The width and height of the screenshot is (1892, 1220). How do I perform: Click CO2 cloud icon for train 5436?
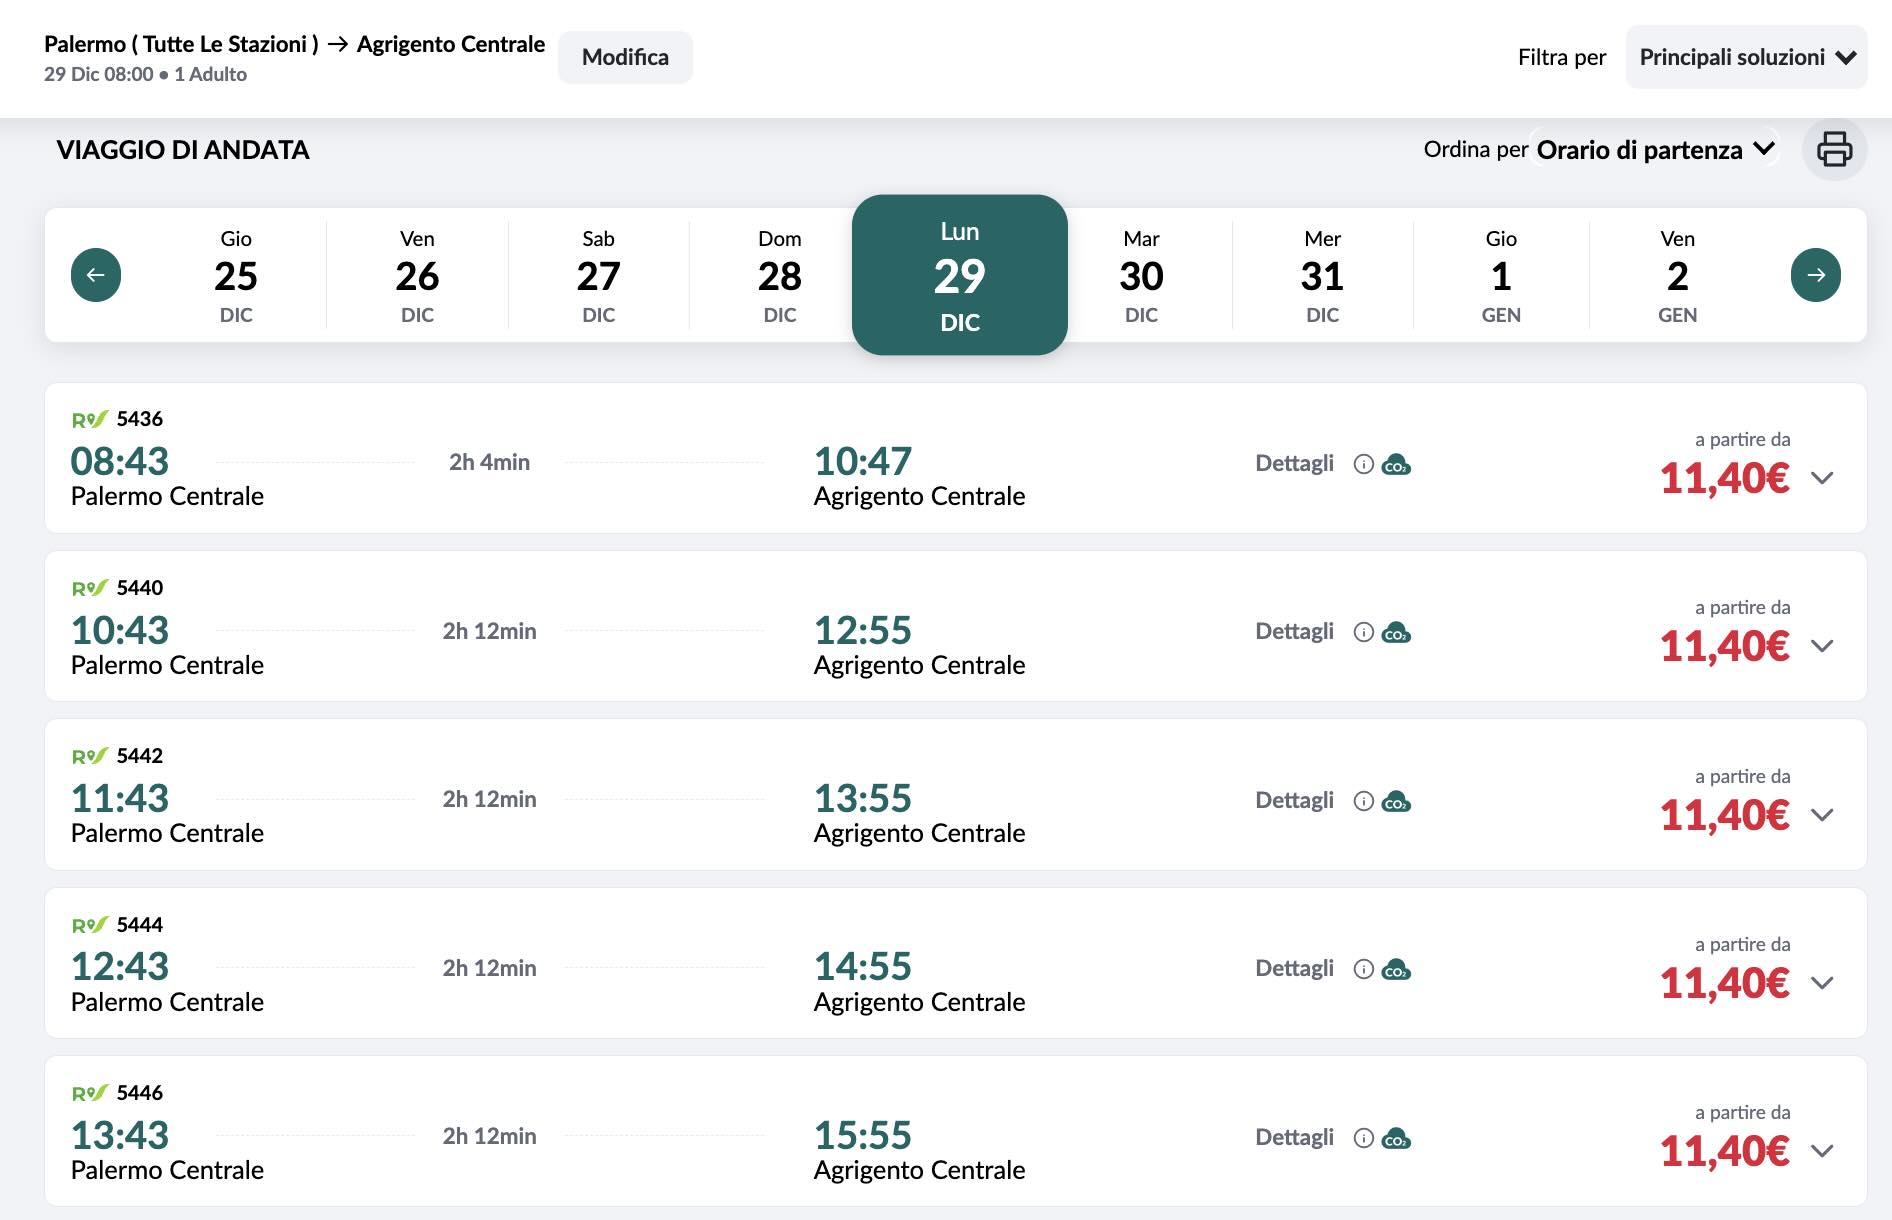1396,465
